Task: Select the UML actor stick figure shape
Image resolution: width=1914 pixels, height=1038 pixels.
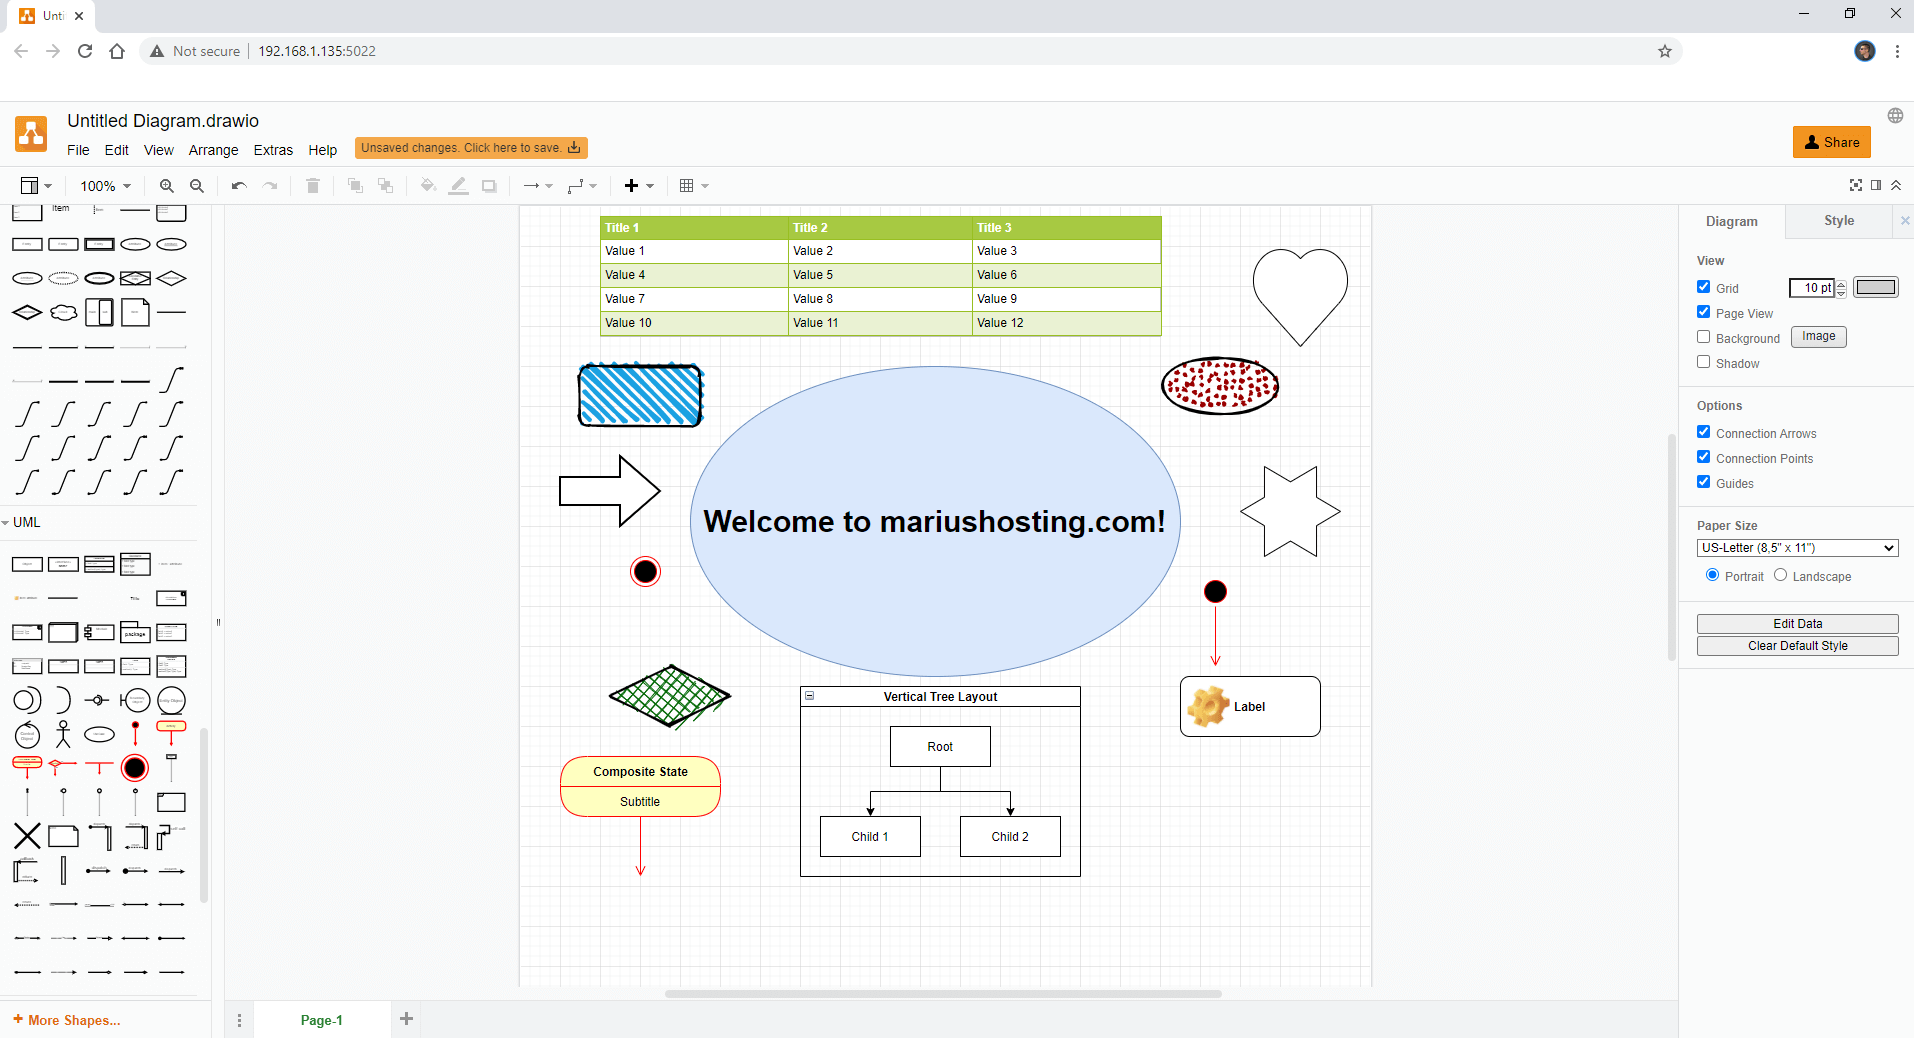Action: 63,734
